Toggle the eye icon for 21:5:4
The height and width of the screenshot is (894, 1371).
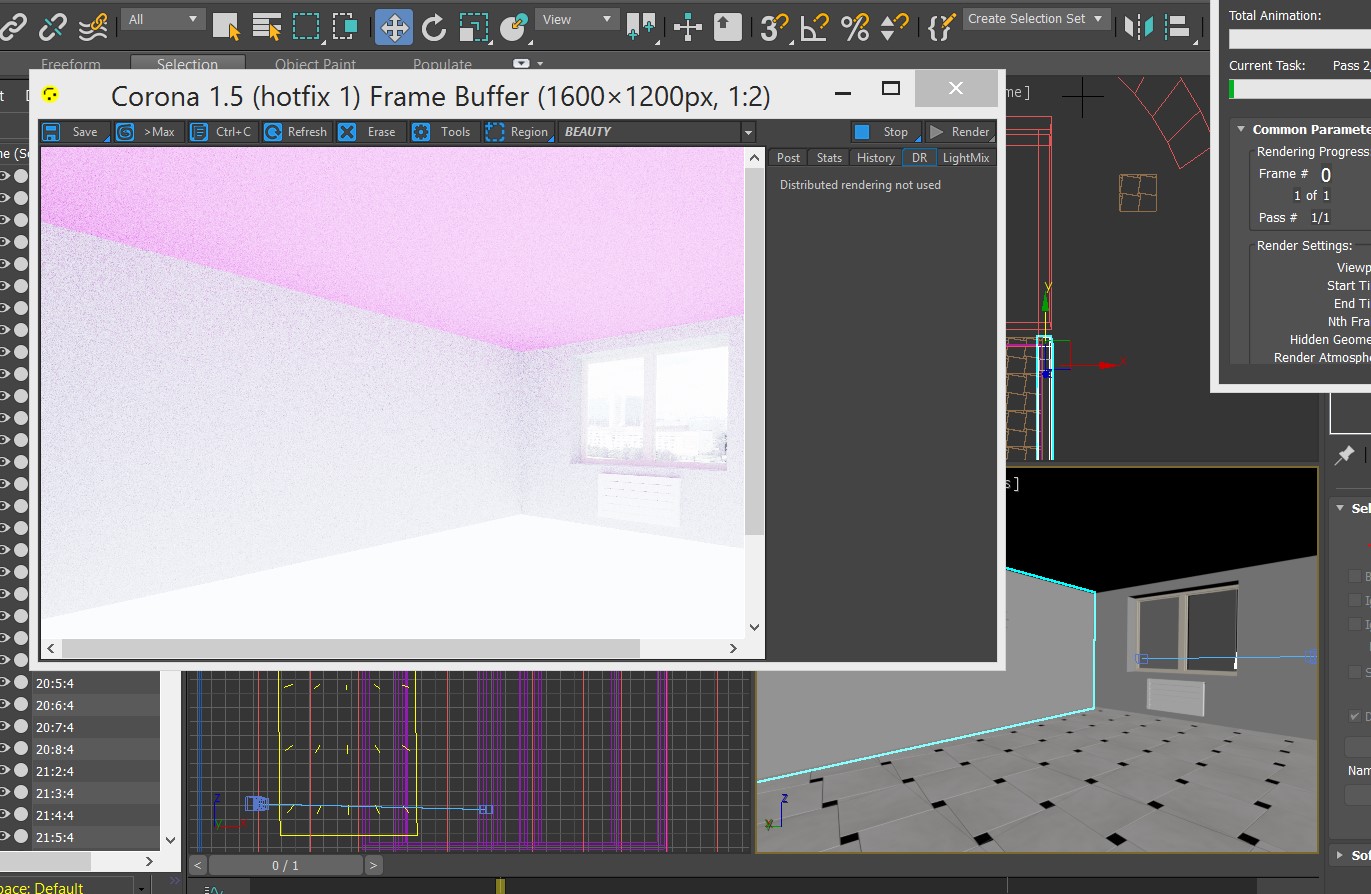click(x=5, y=837)
